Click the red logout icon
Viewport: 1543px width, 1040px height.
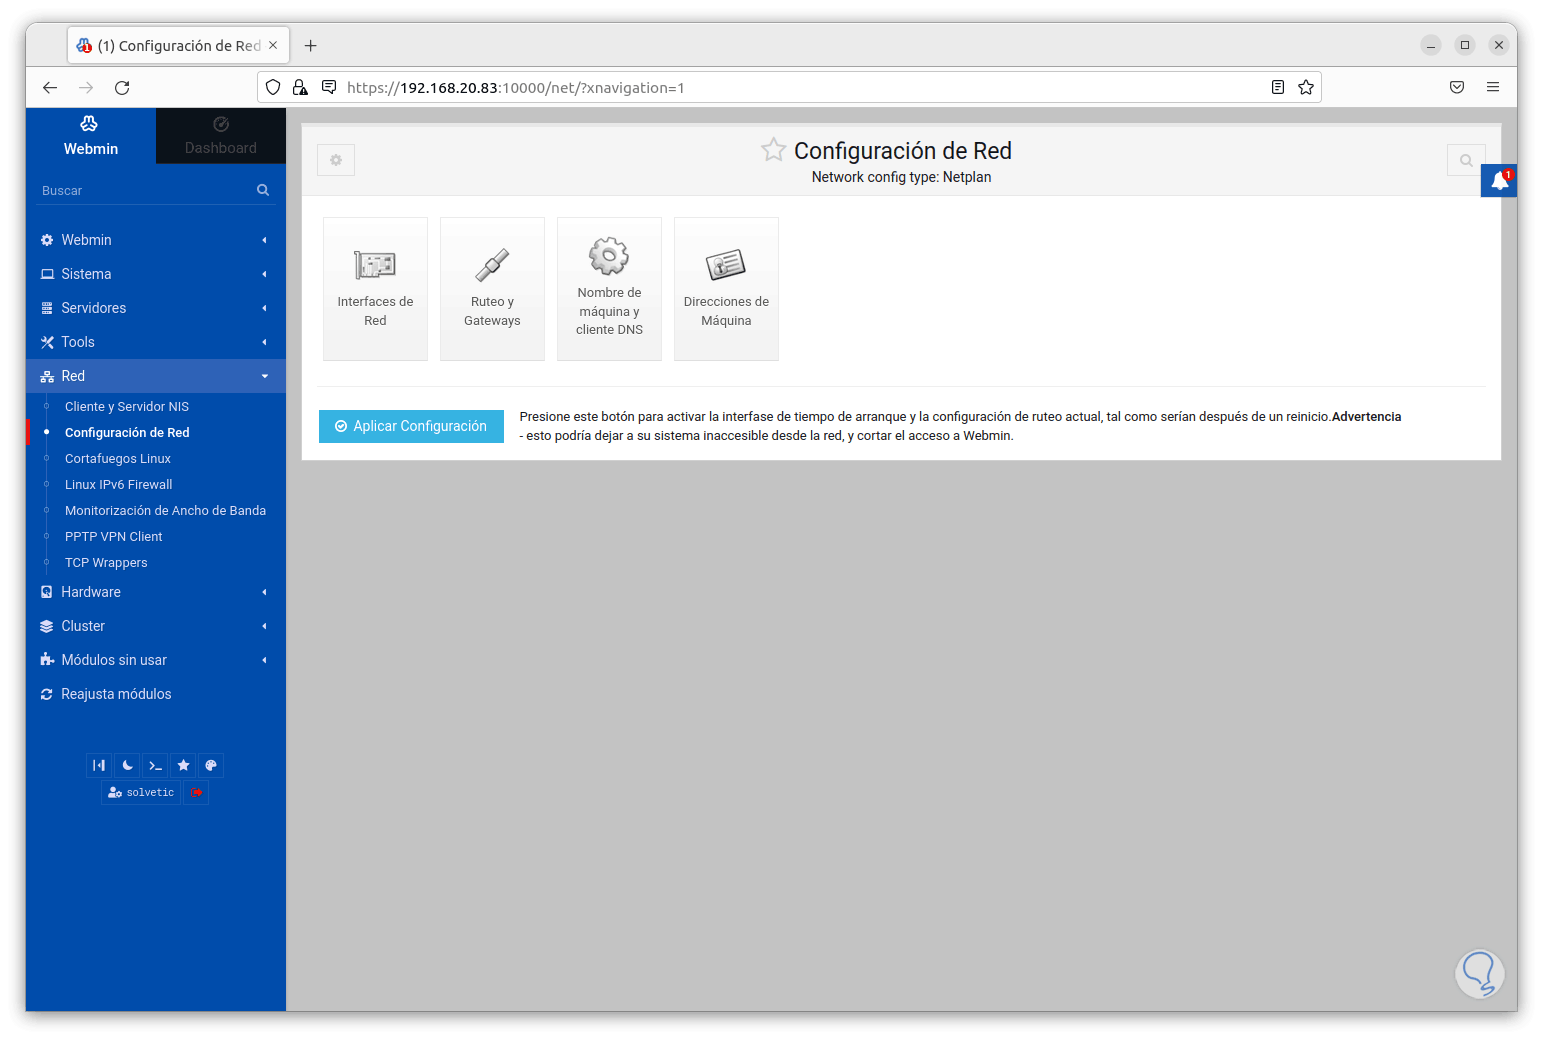196,792
